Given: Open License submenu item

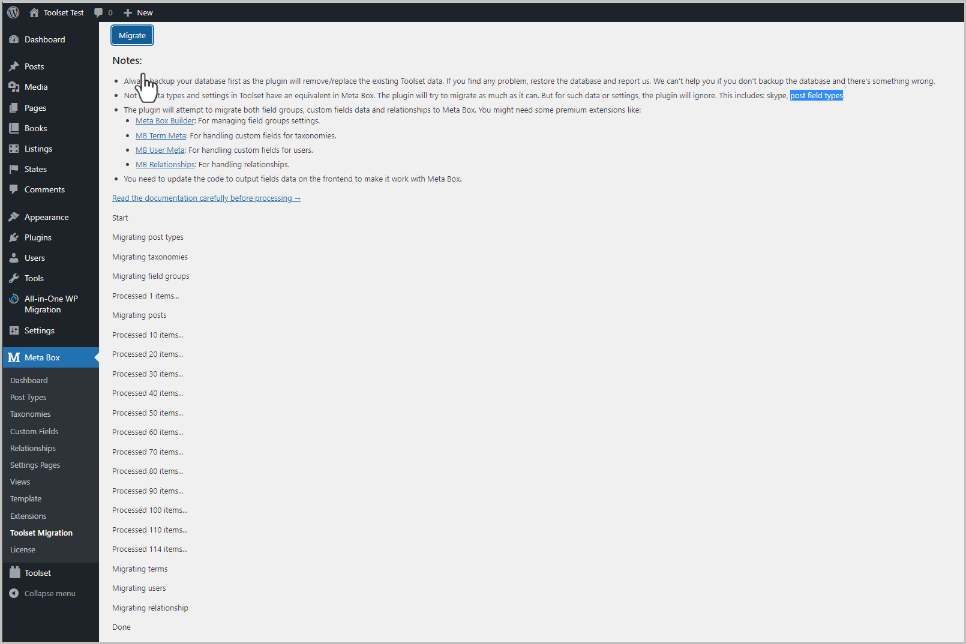Looking at the screenshot, I should 23,550.
